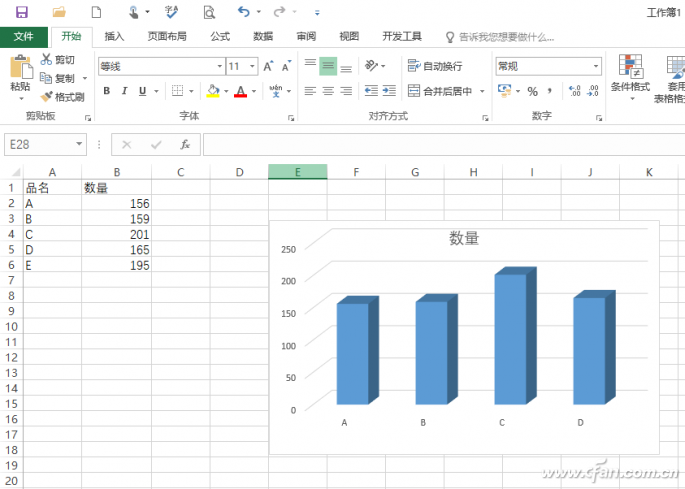Select cell B4 containing 201
Image resolution: width=685 pixels, height=489 pixels.
coord(117,234)
